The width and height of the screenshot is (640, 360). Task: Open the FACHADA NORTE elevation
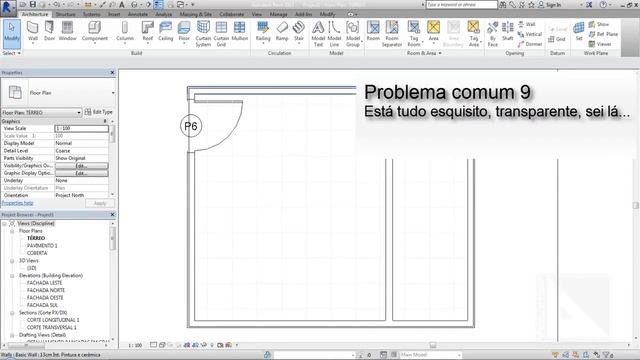[46, 290]
